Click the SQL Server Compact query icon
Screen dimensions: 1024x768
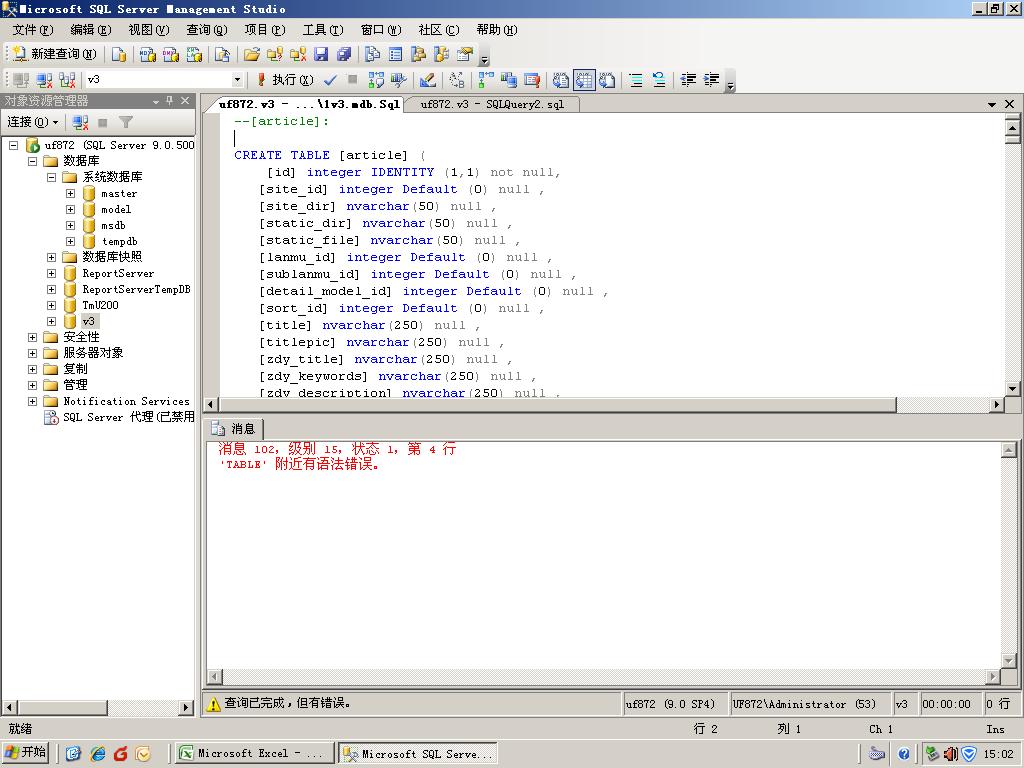(222, 54)
